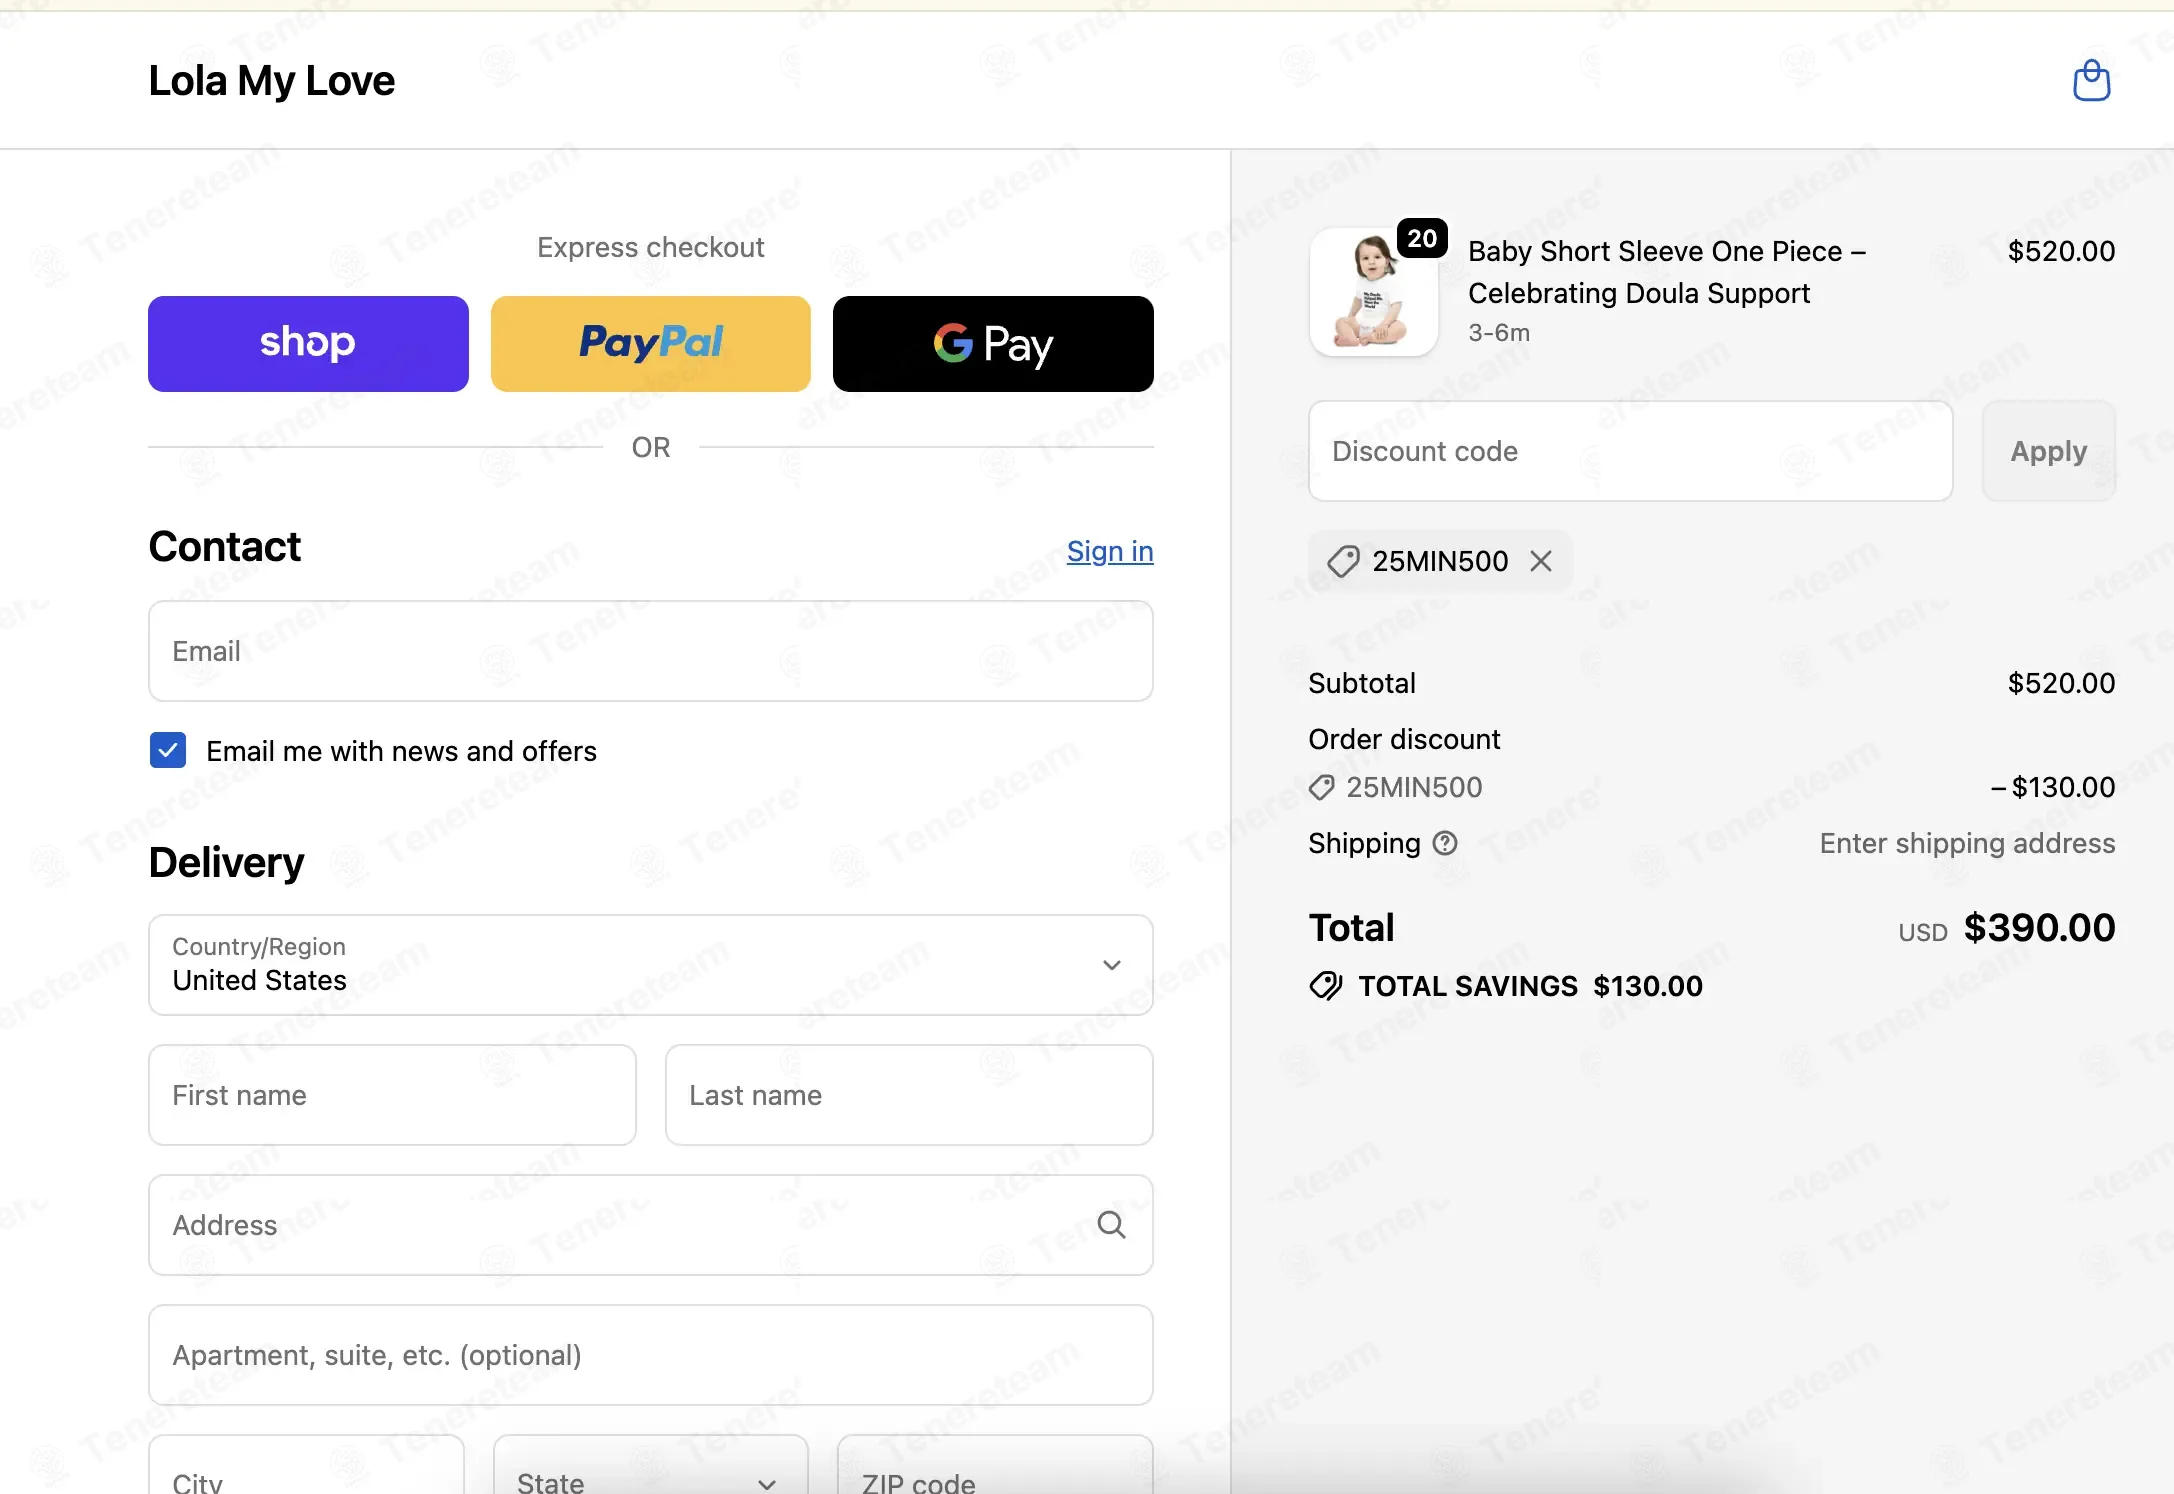Click the discount tag icon beside 25MIN500 chip
Screen dimensions: 2174x1494
point(1343,561)
